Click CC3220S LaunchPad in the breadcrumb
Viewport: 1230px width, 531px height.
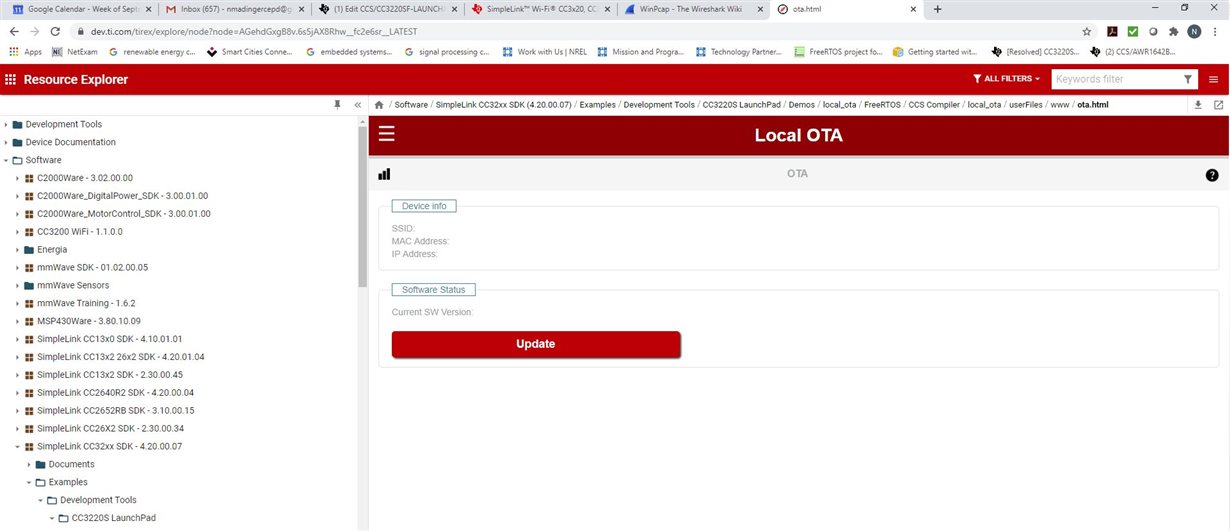tap(741, 104)
